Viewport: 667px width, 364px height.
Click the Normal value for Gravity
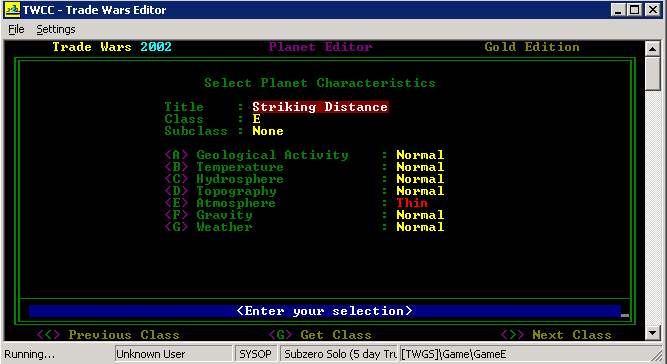click(x=420, y=215)
